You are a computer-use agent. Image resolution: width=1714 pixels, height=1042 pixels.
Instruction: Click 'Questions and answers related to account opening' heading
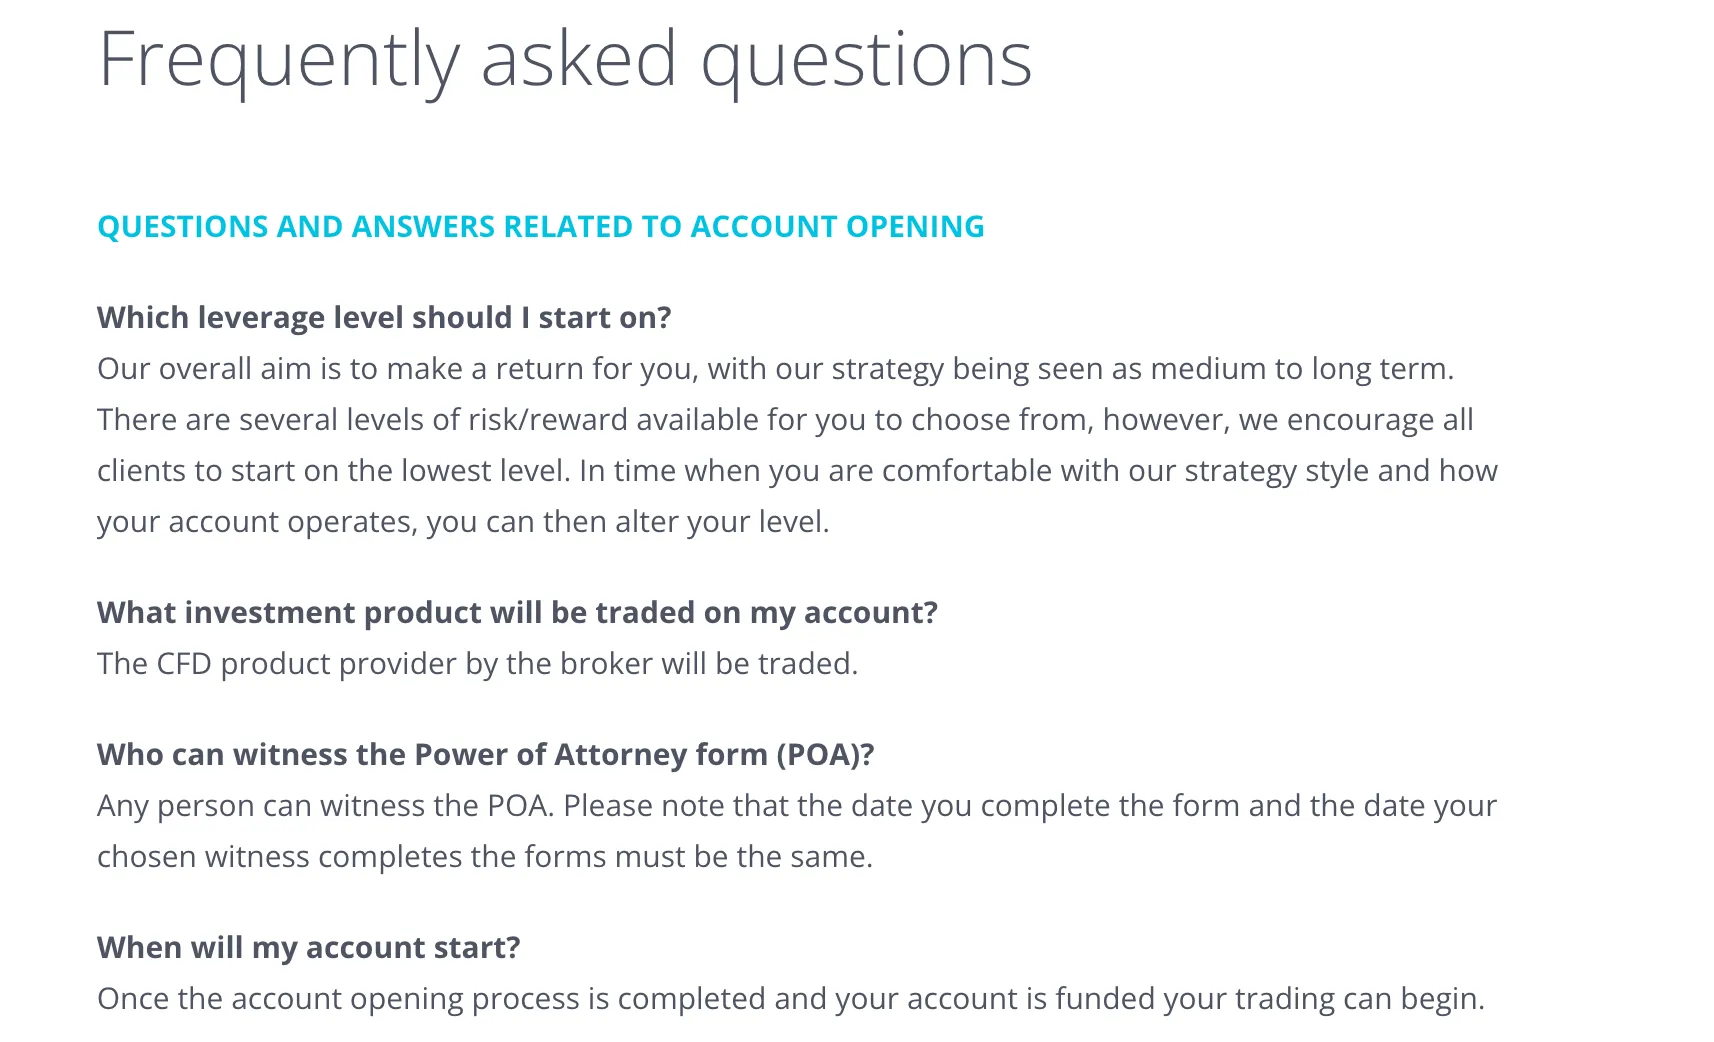point(541,227)
